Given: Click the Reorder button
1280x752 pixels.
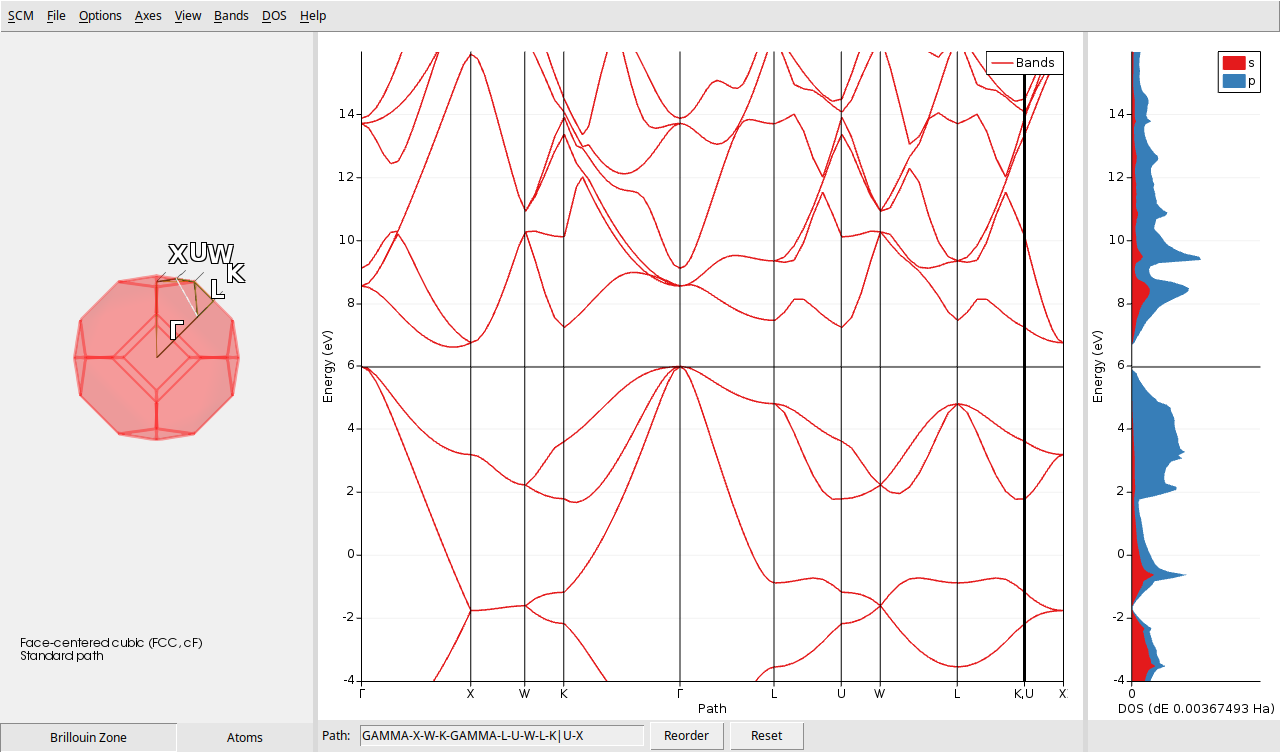Looking at the screenshot, I should pyautogui.click(x=687, y=735).
